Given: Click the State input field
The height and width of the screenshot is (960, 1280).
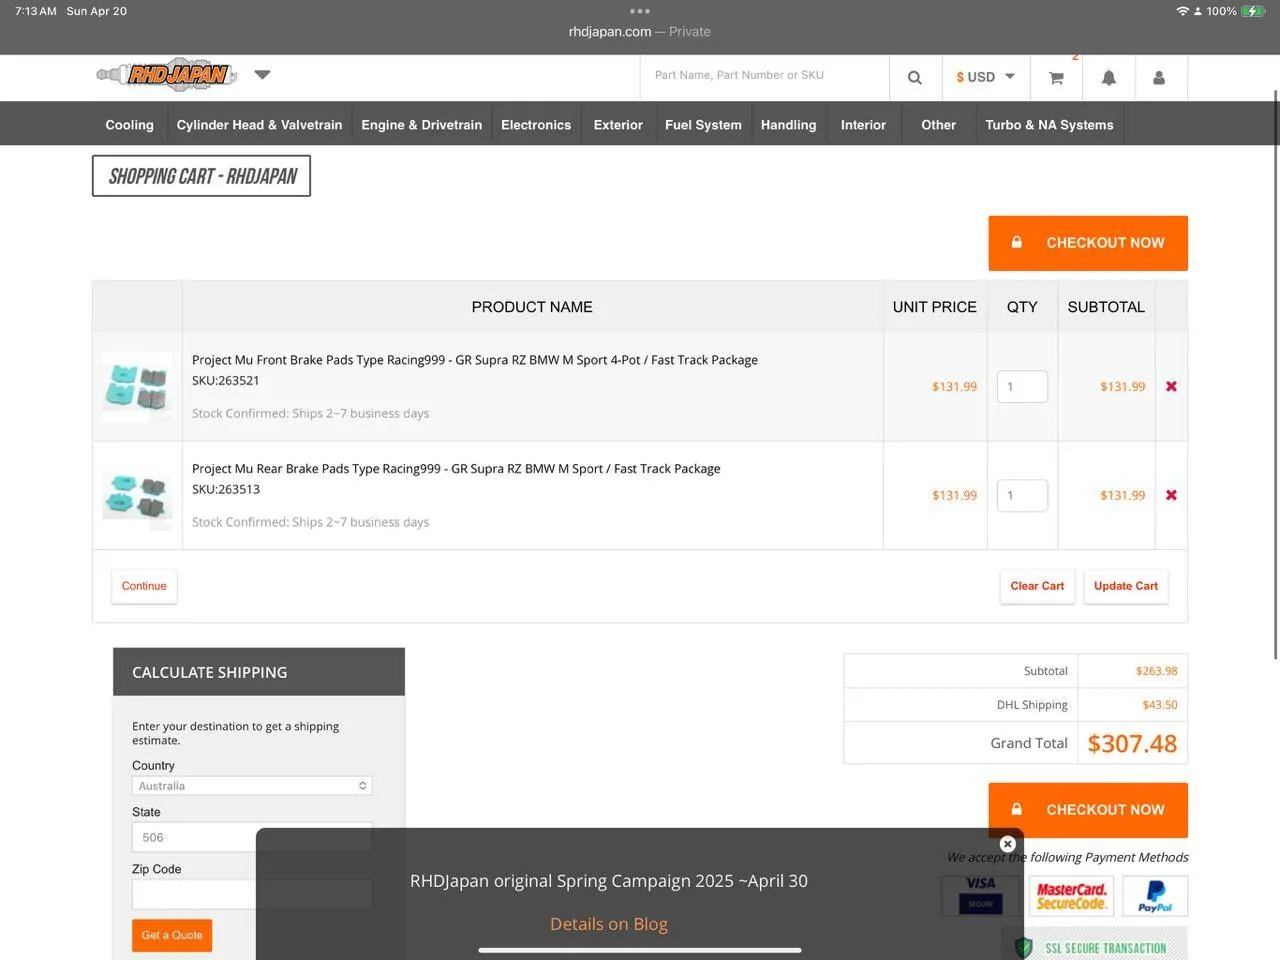Looking at the screenshot, I should click(x=252, y=838).
